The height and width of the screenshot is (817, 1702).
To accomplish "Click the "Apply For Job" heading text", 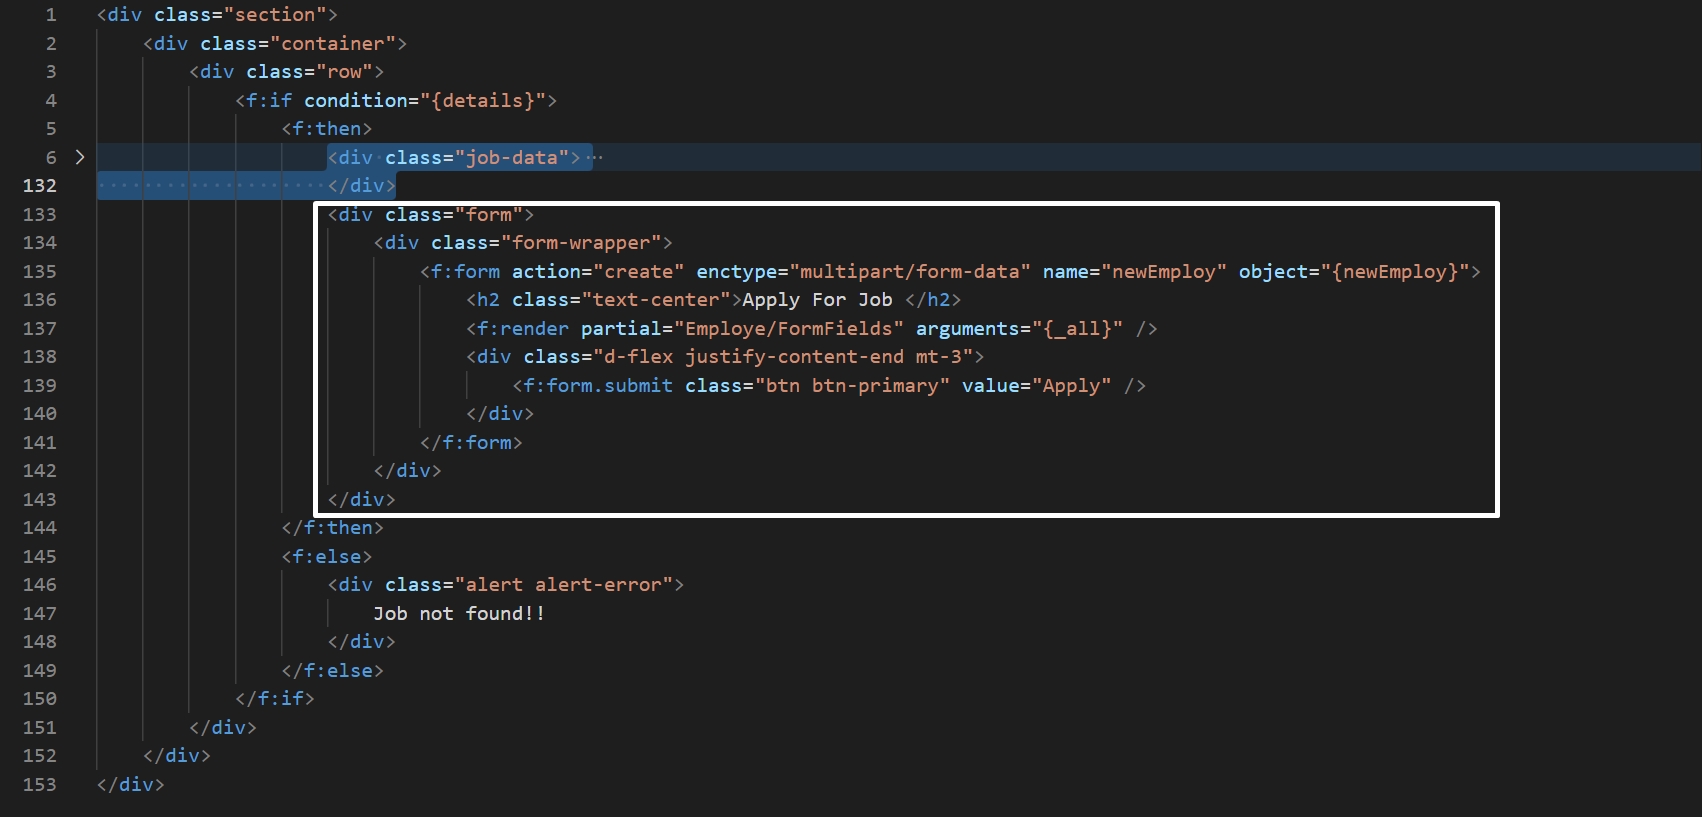I will pyautogui.click(x=817, y=300).
